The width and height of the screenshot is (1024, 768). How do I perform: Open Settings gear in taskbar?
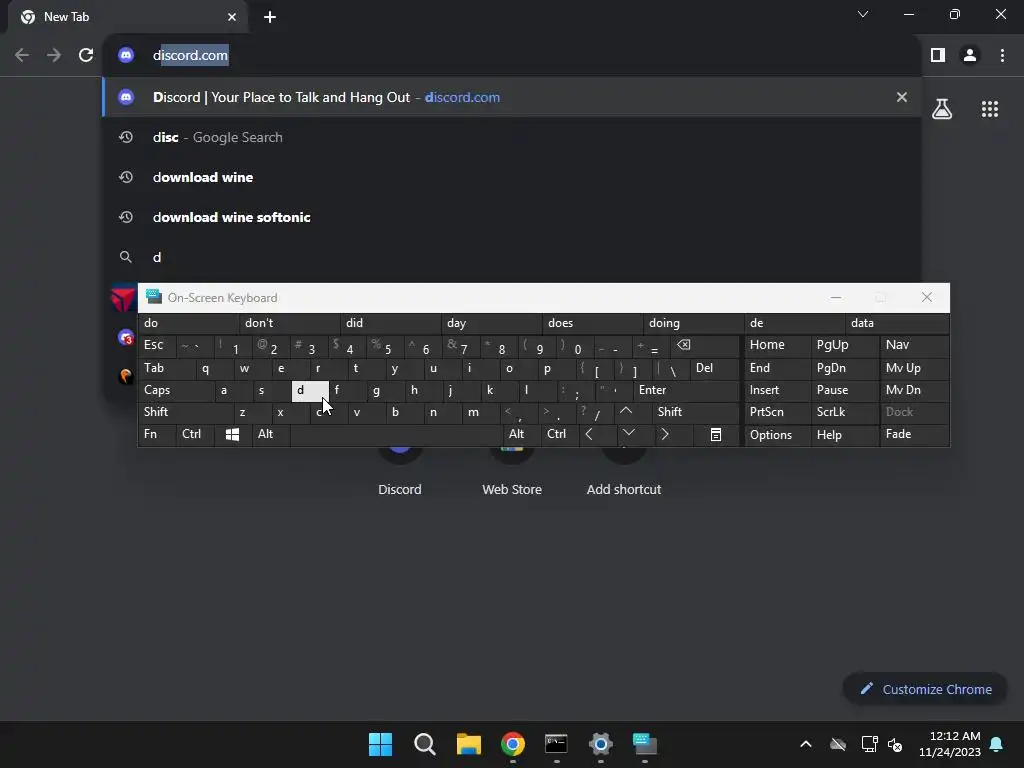pyautogui.click(x=600, y=744)
